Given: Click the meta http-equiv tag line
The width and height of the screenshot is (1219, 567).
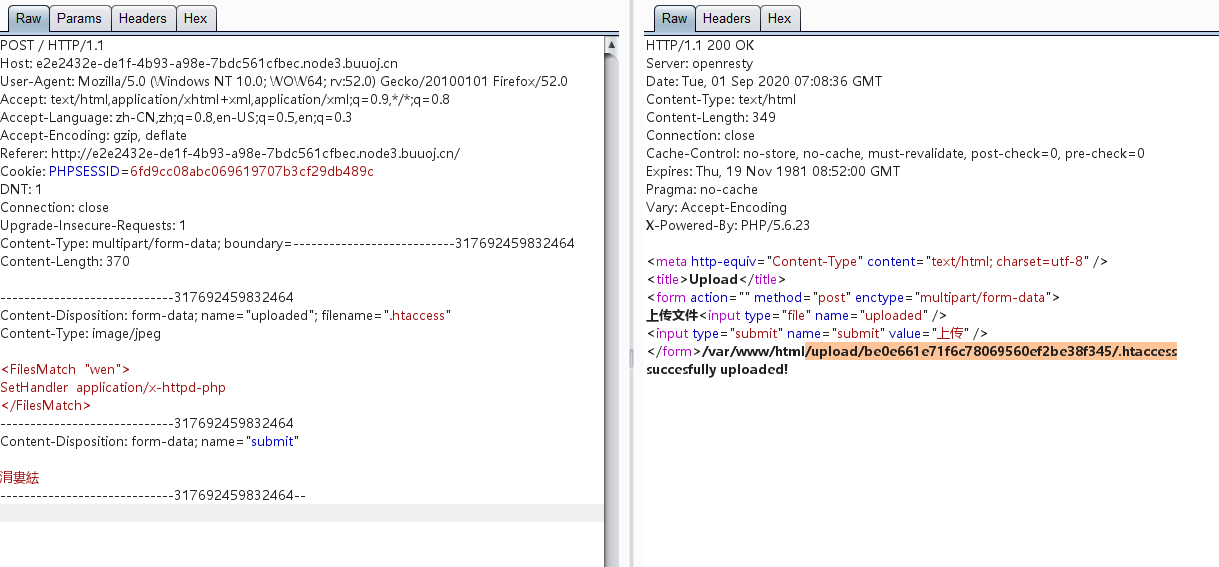Looking at the screenshot, I should [877, 261].
